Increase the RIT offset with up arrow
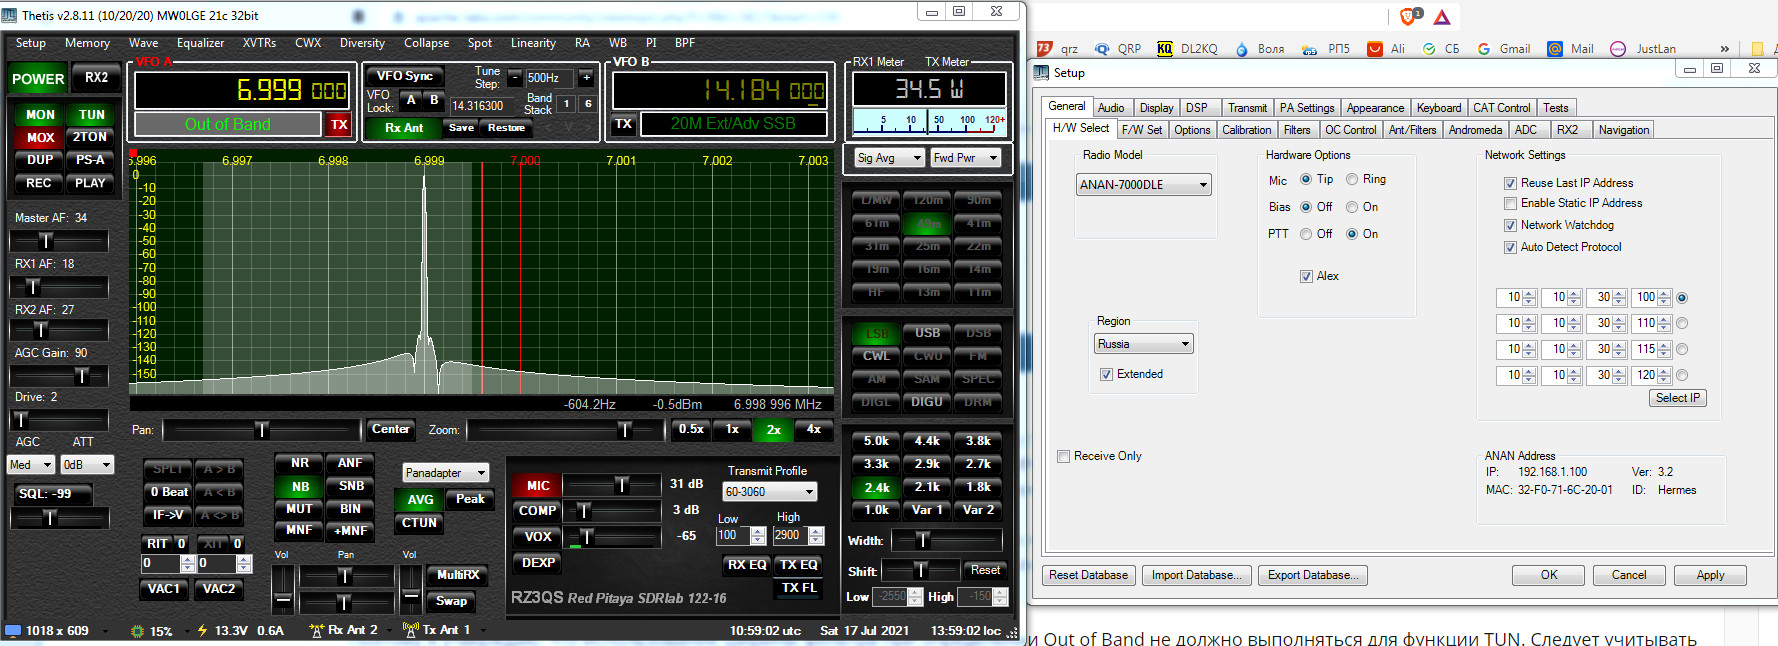Viewport: 1778px width, 646px height. click(187, 559)
